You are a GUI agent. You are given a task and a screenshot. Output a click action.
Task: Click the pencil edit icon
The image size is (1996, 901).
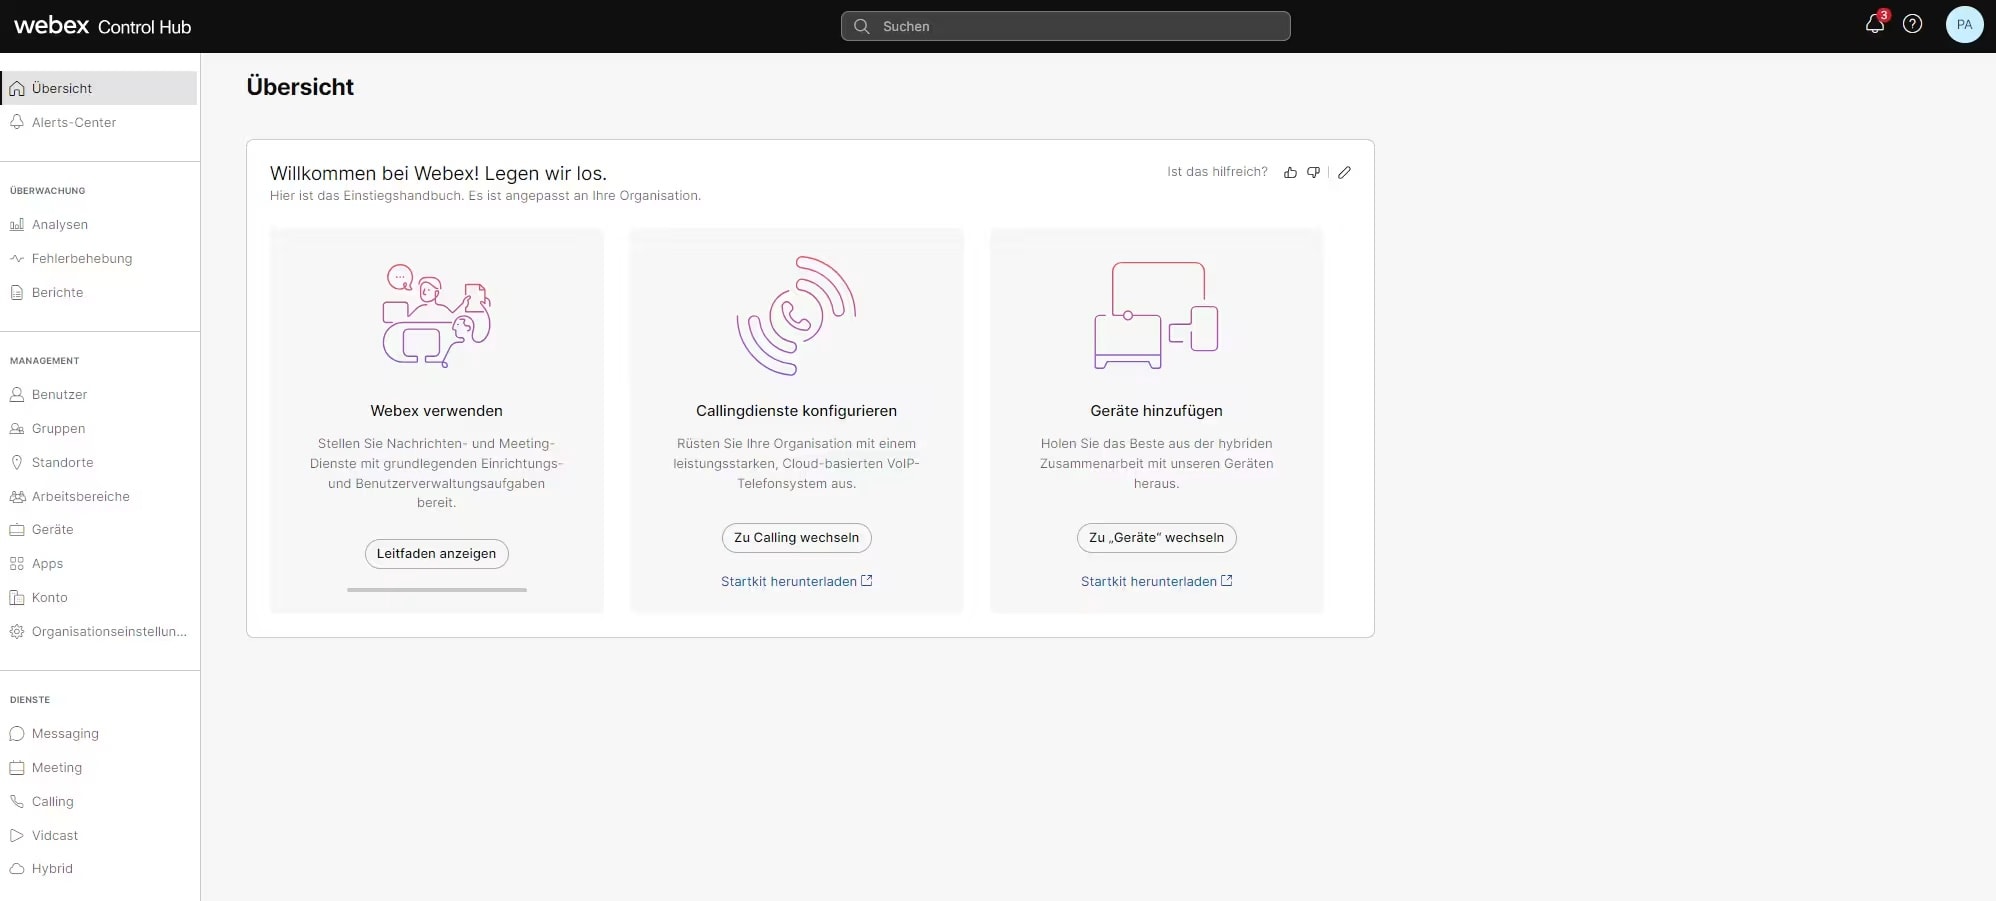click(x=1344, y=172)
